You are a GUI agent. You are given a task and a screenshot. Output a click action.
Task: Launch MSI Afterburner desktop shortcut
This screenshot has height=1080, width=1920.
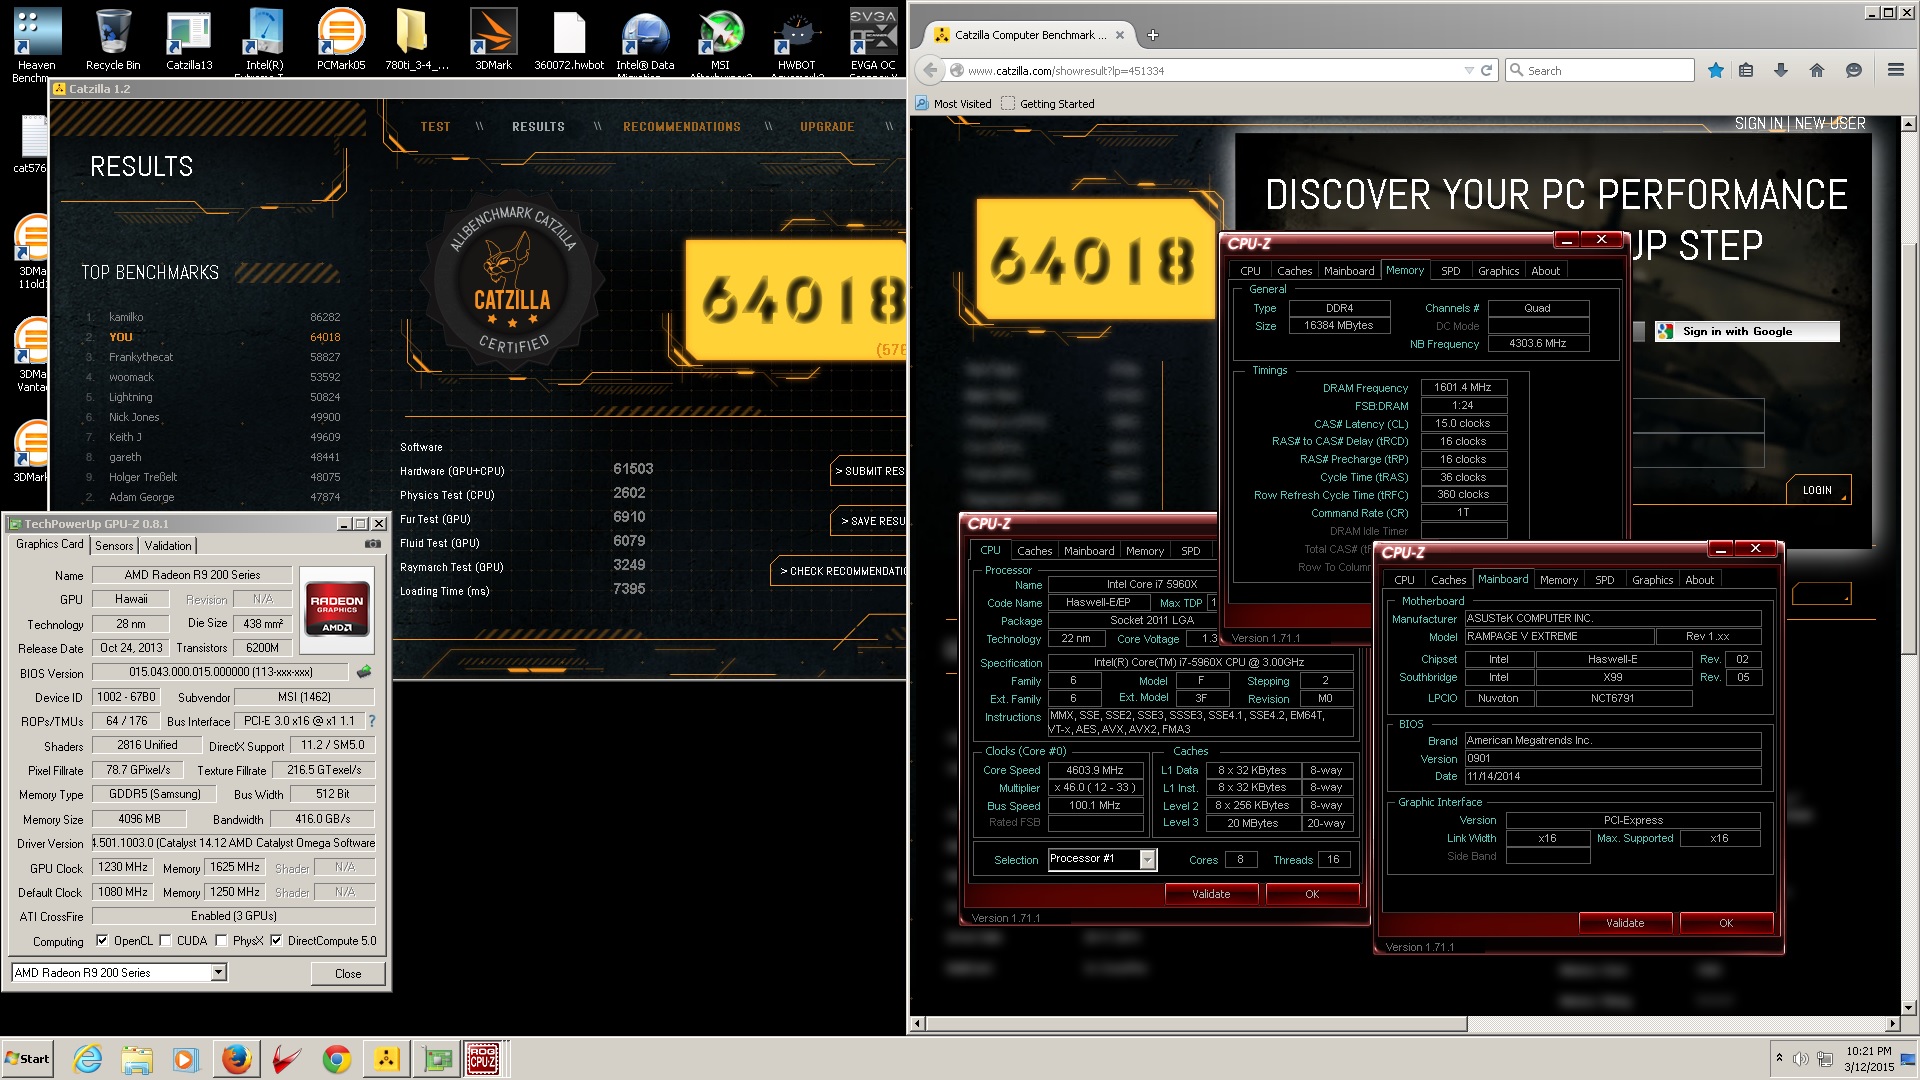coord(720,42)
